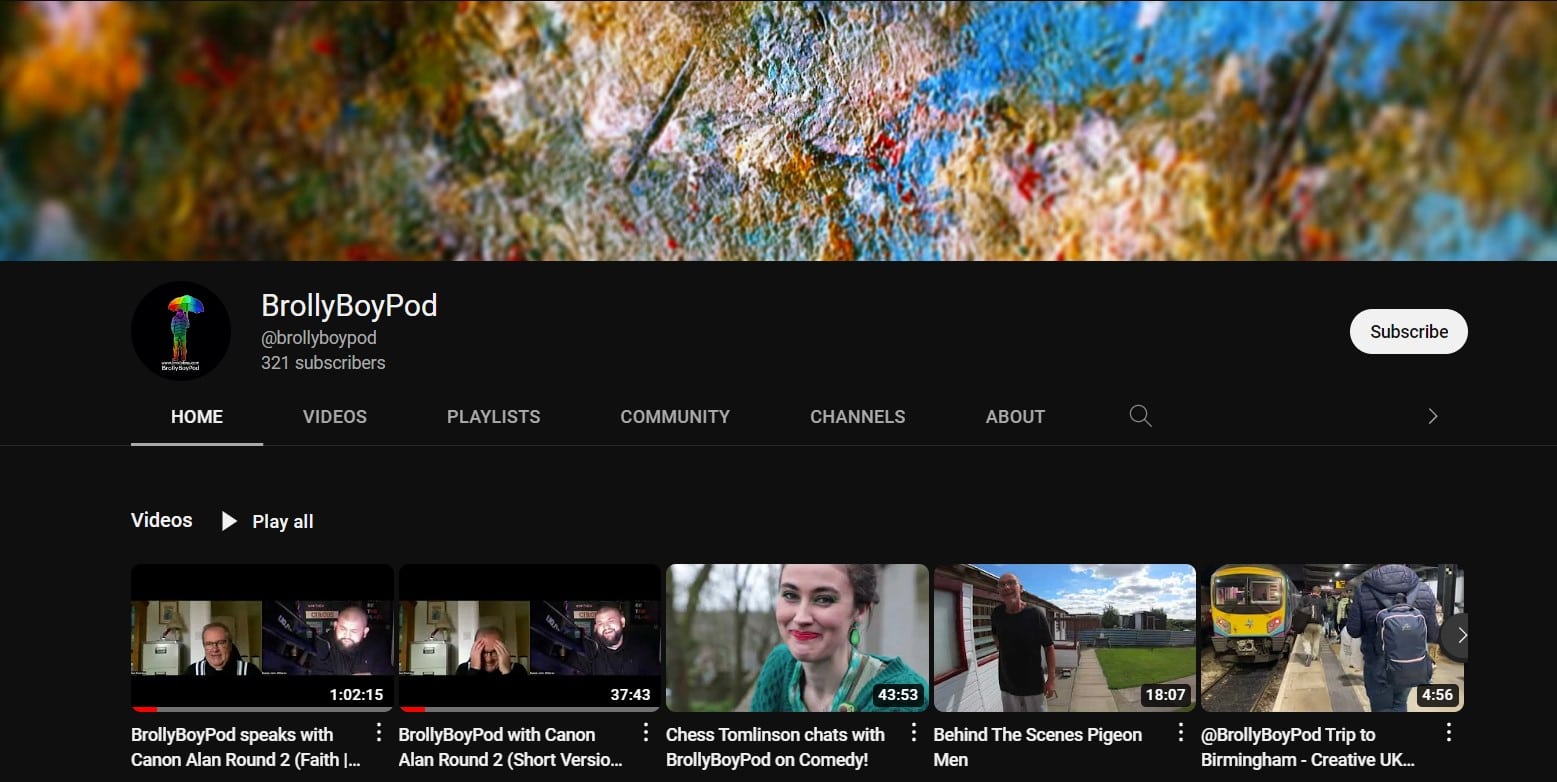Open options menu for Canon Alan Short Version video

(645, 733)
